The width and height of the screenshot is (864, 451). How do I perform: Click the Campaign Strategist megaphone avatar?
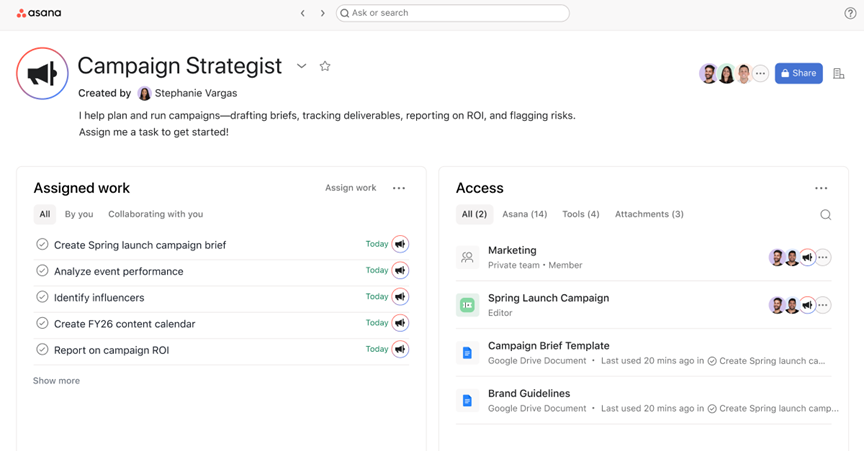click(42, 74)
